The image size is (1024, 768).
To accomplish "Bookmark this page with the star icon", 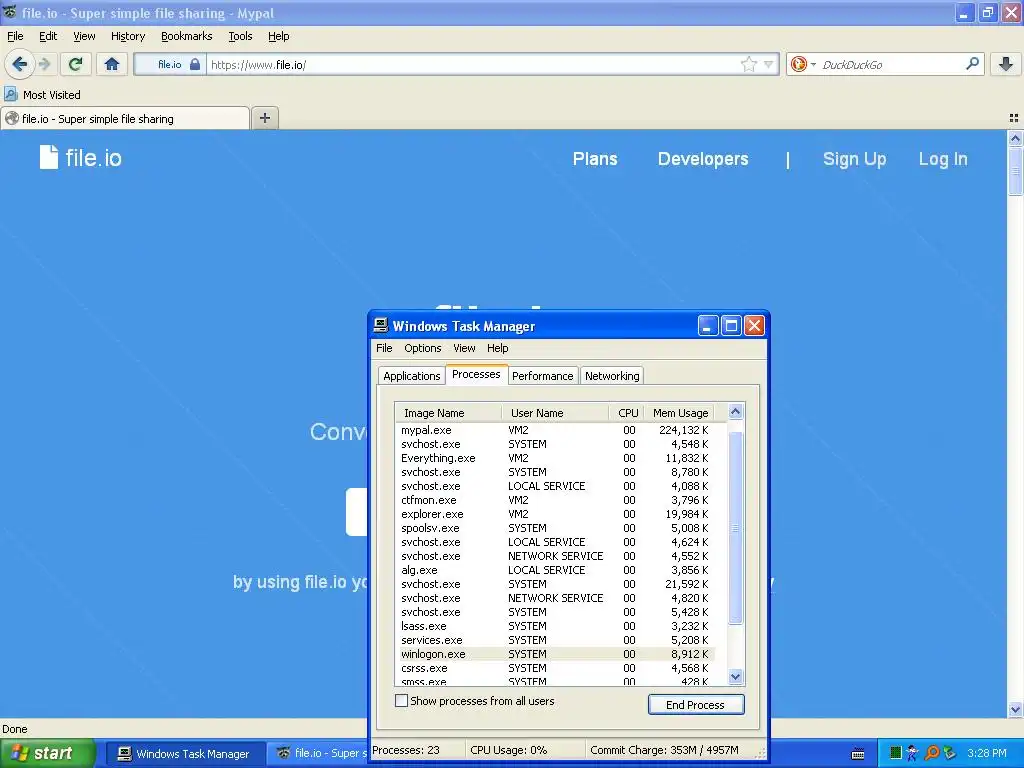I will pos(748,64).
